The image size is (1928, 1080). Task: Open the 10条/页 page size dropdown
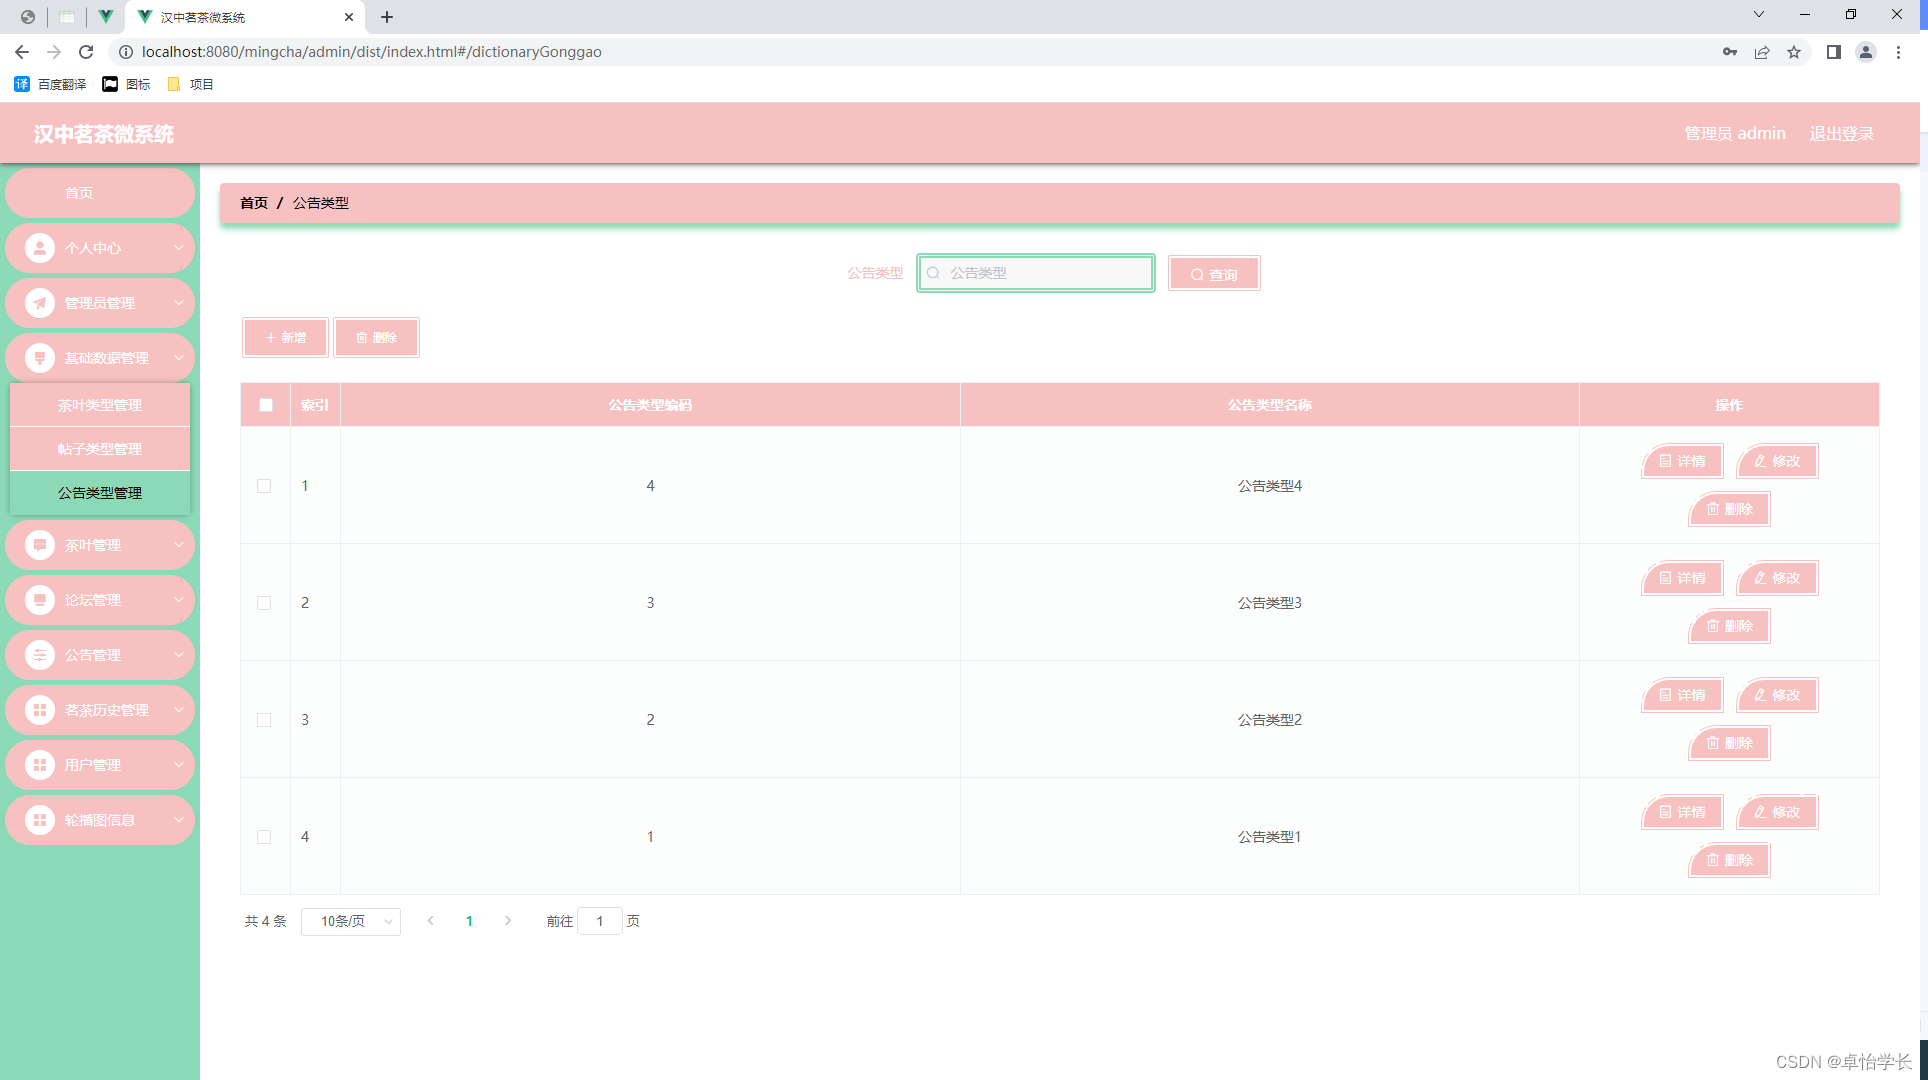point(351,921)
